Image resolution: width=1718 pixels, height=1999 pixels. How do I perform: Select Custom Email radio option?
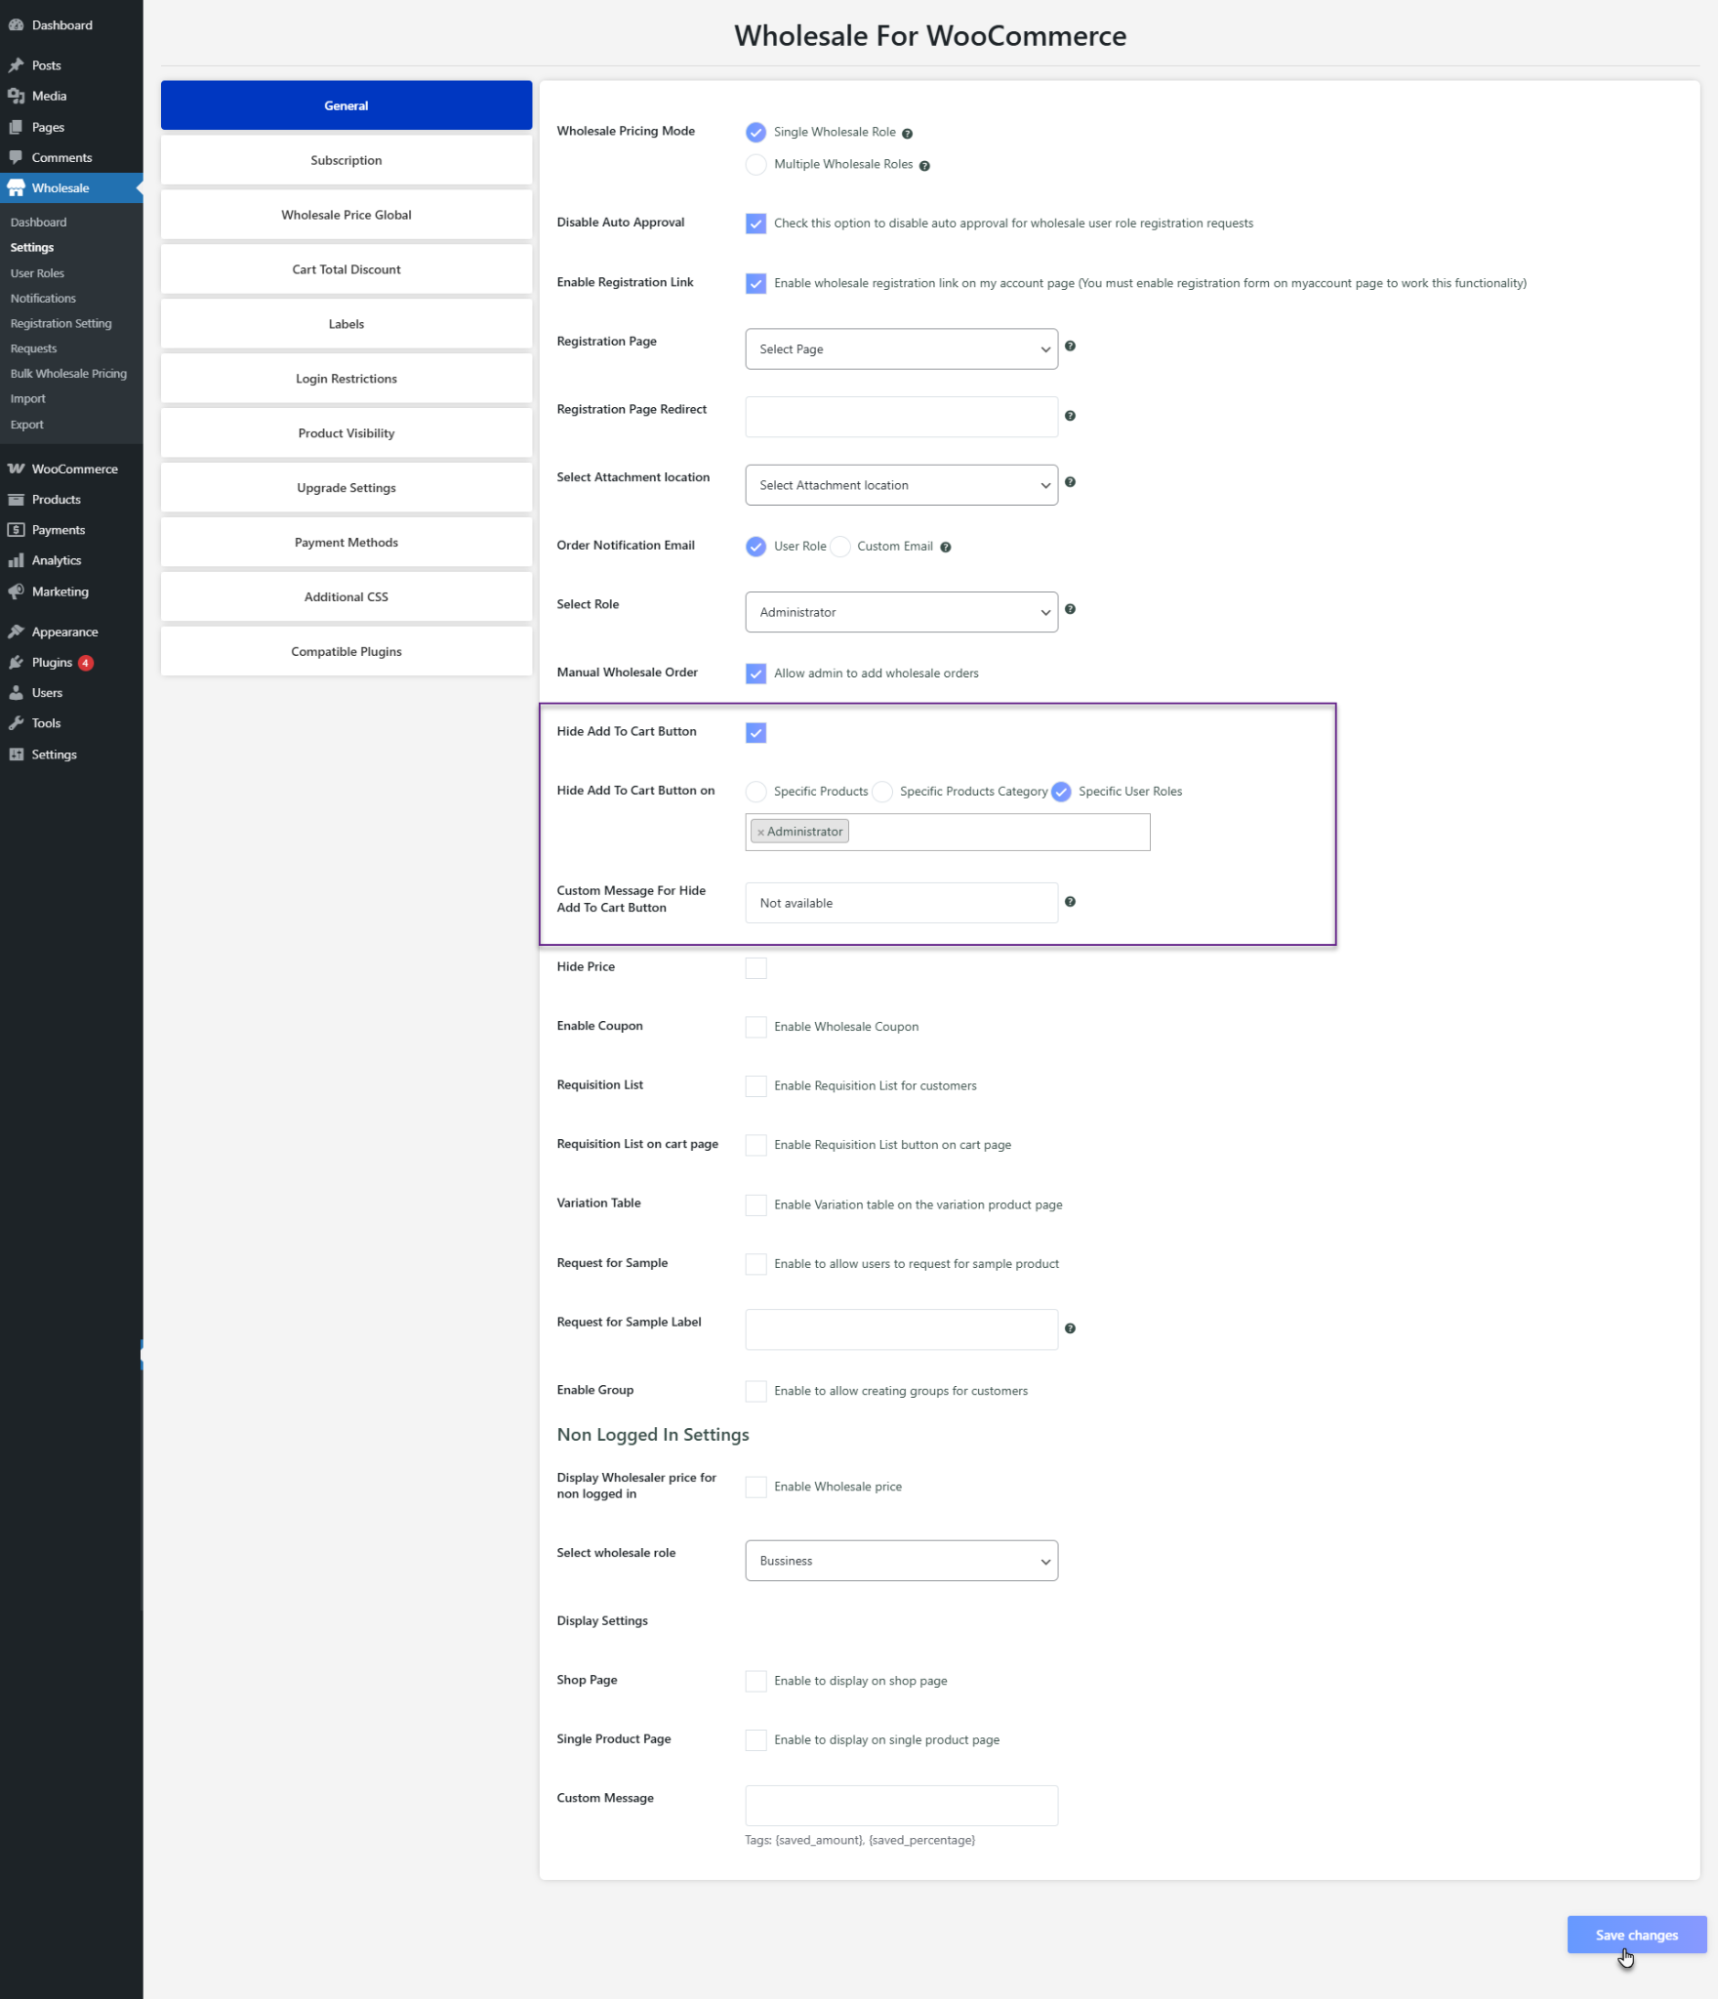point(840,546)
